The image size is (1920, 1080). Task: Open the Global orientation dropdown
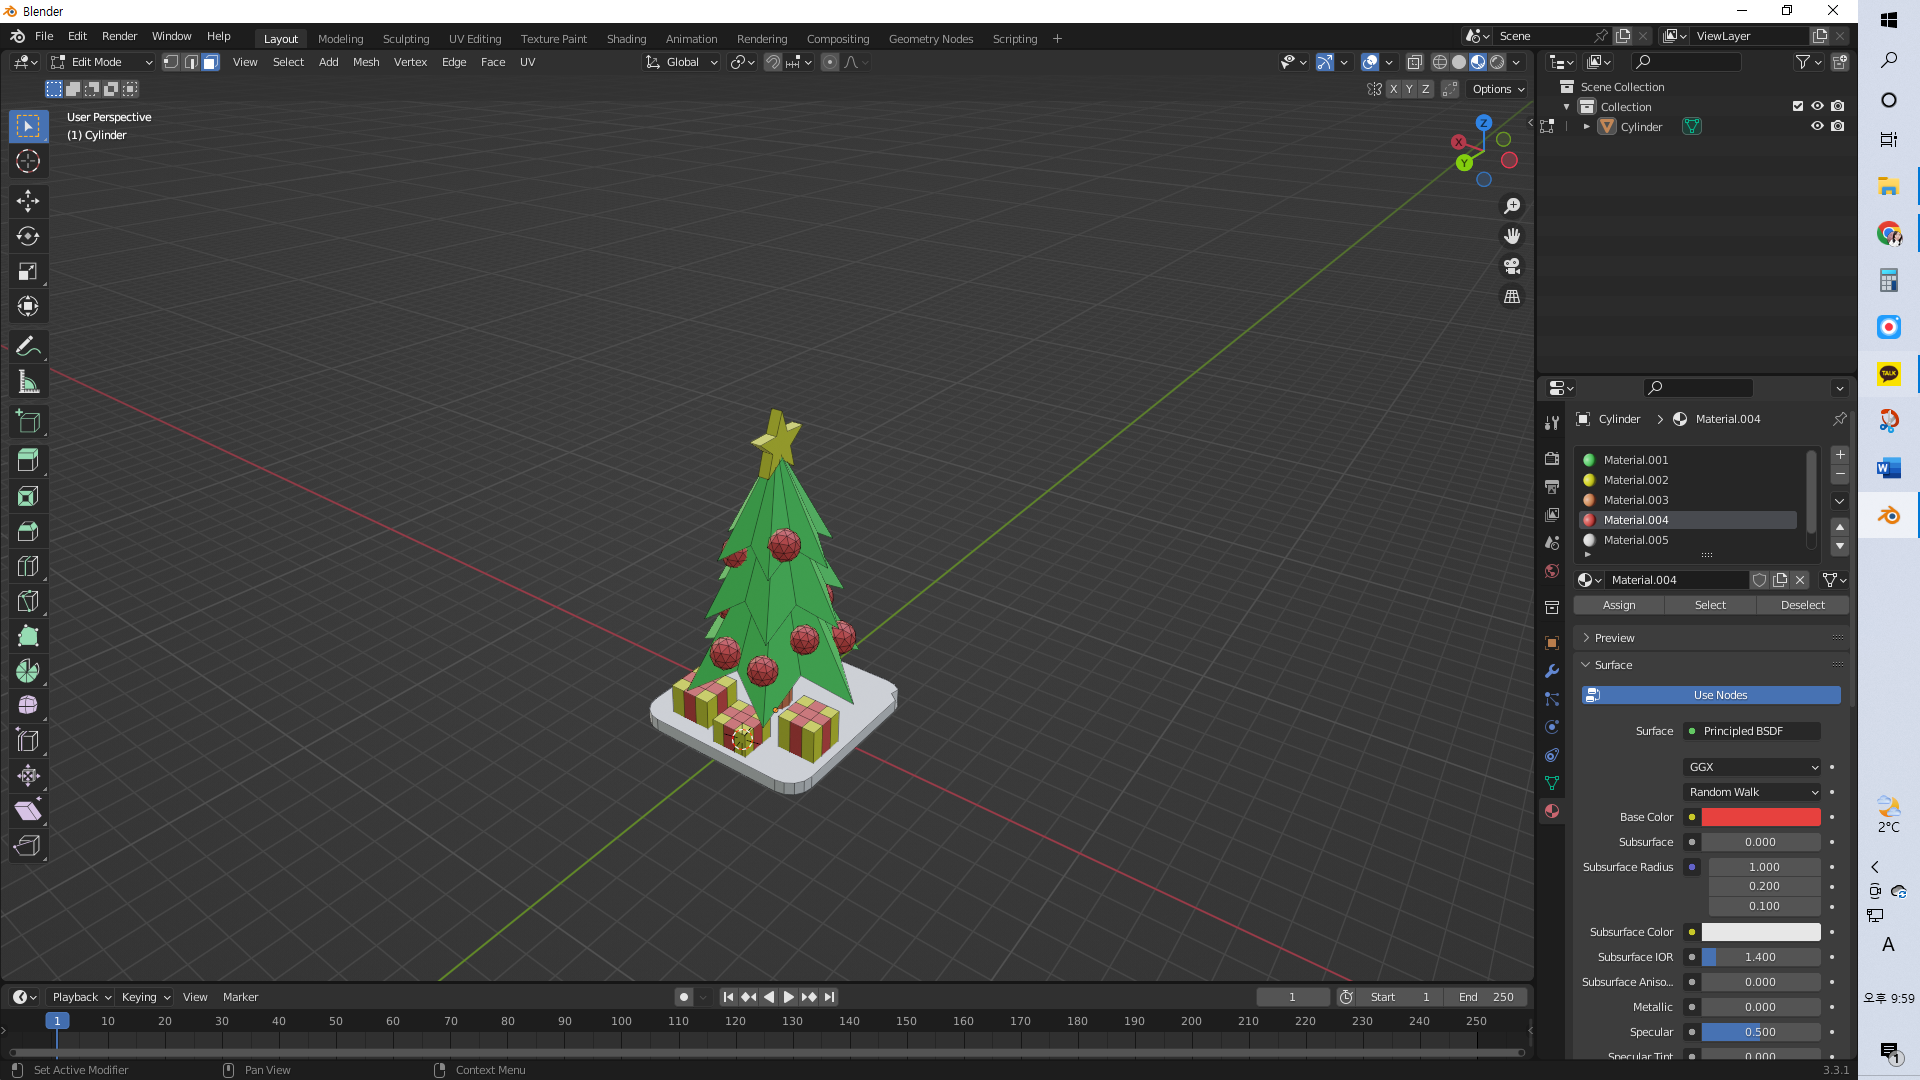point(682,62)
